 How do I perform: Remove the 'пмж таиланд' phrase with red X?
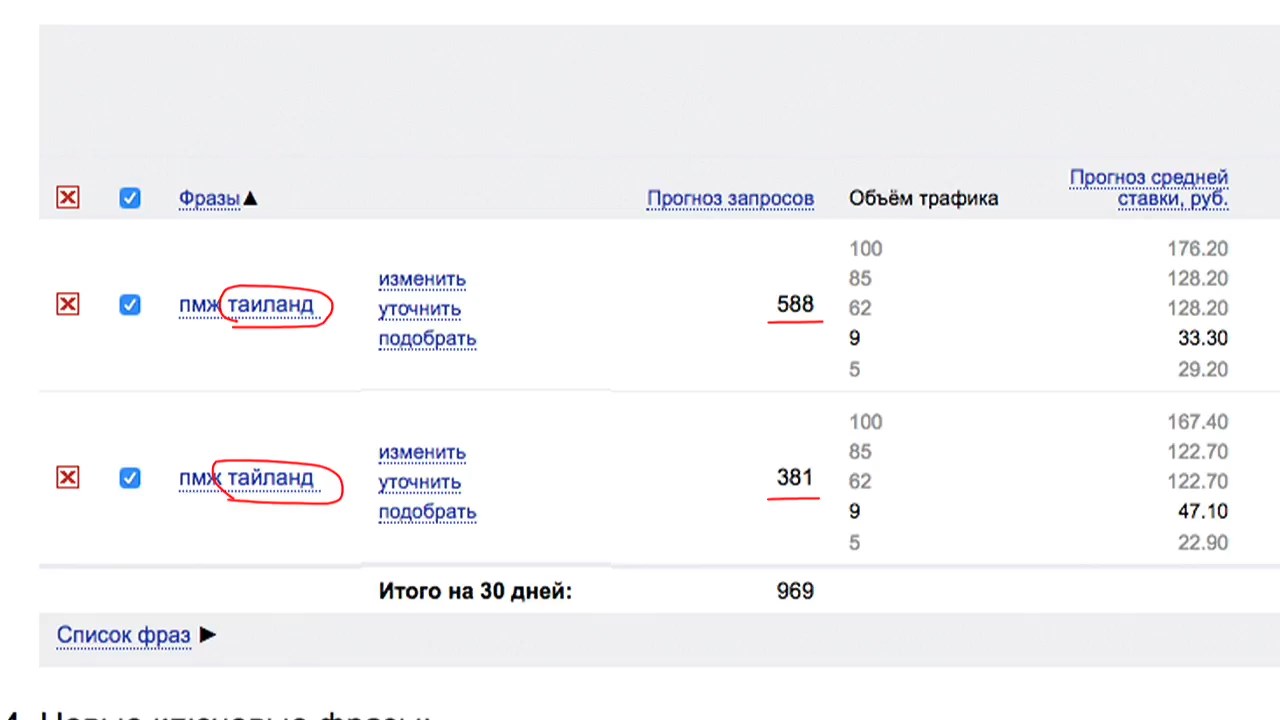click(x=68, y=304)
